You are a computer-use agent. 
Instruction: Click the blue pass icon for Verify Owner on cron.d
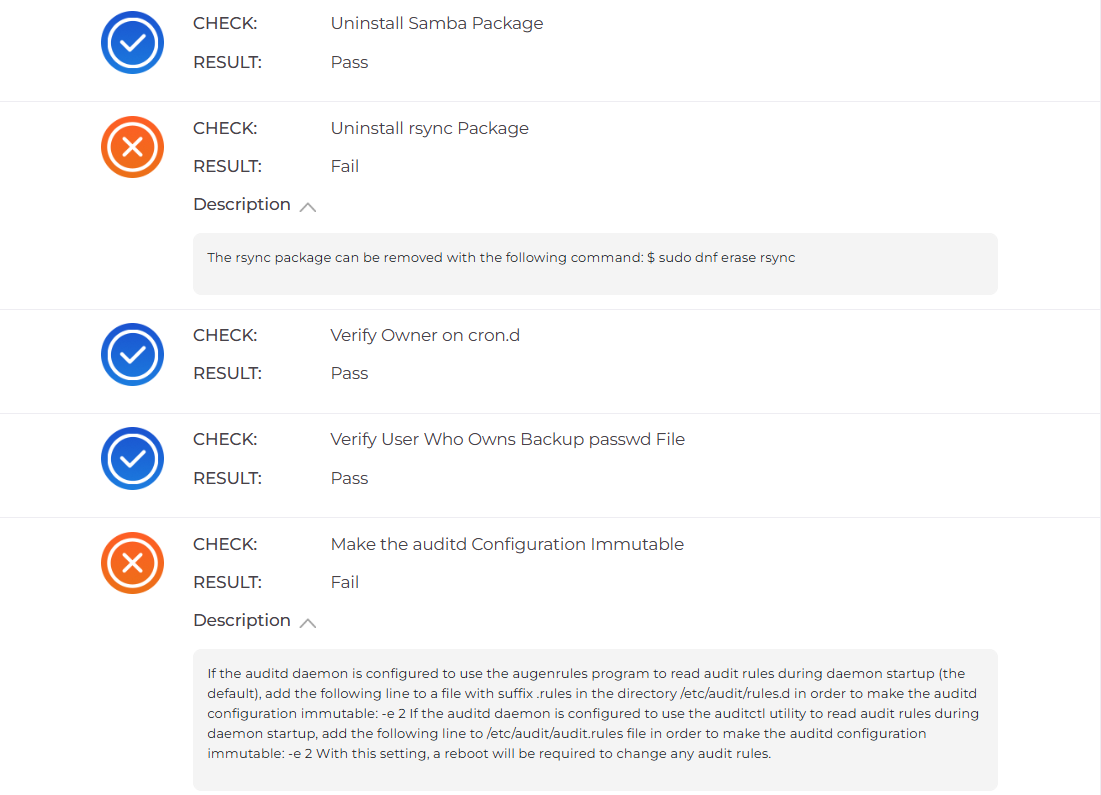click(132, 354)
